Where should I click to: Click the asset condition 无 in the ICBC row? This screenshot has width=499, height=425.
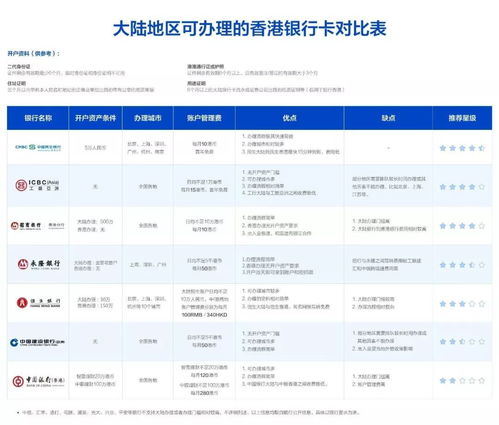tap(95, 186)
